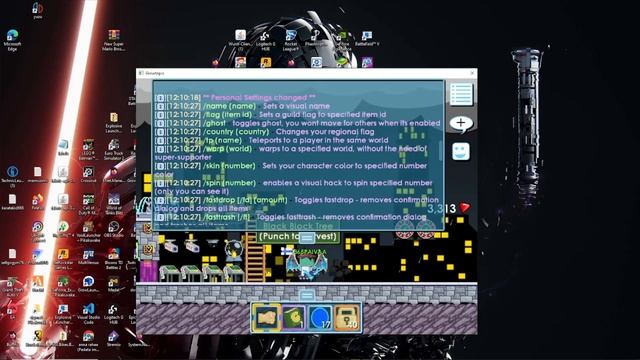Open Rockstar Games Launcher desktop shortcut

pos(62,259)
